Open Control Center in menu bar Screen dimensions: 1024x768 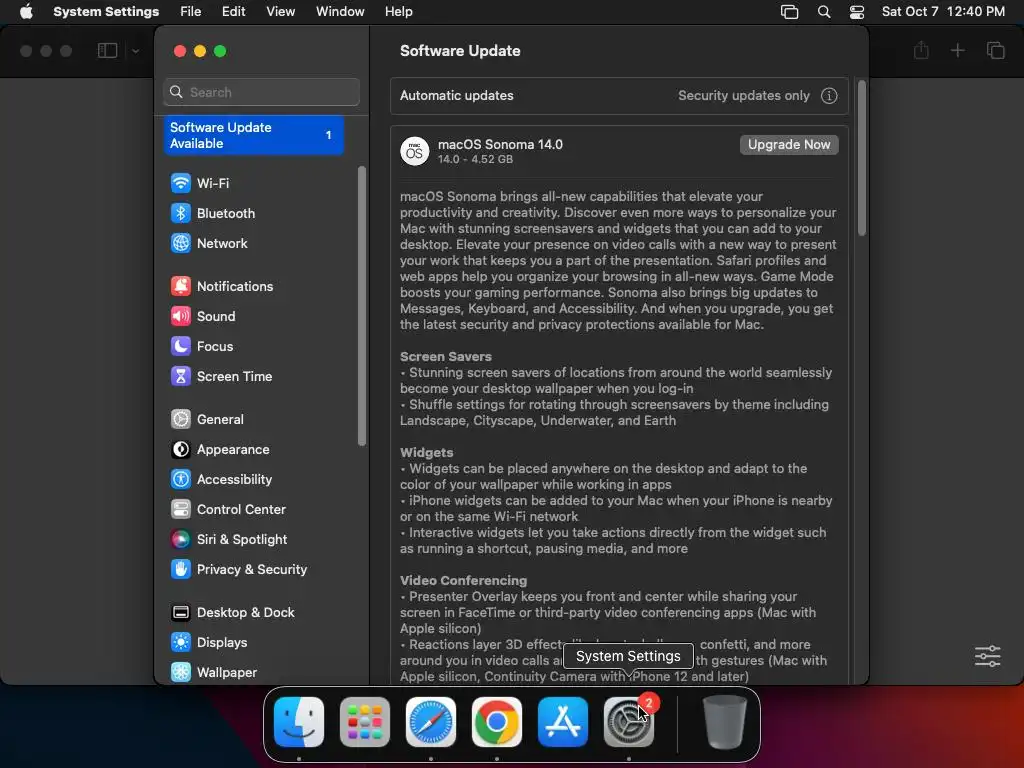pyautogui.click(x=857, y=12)
